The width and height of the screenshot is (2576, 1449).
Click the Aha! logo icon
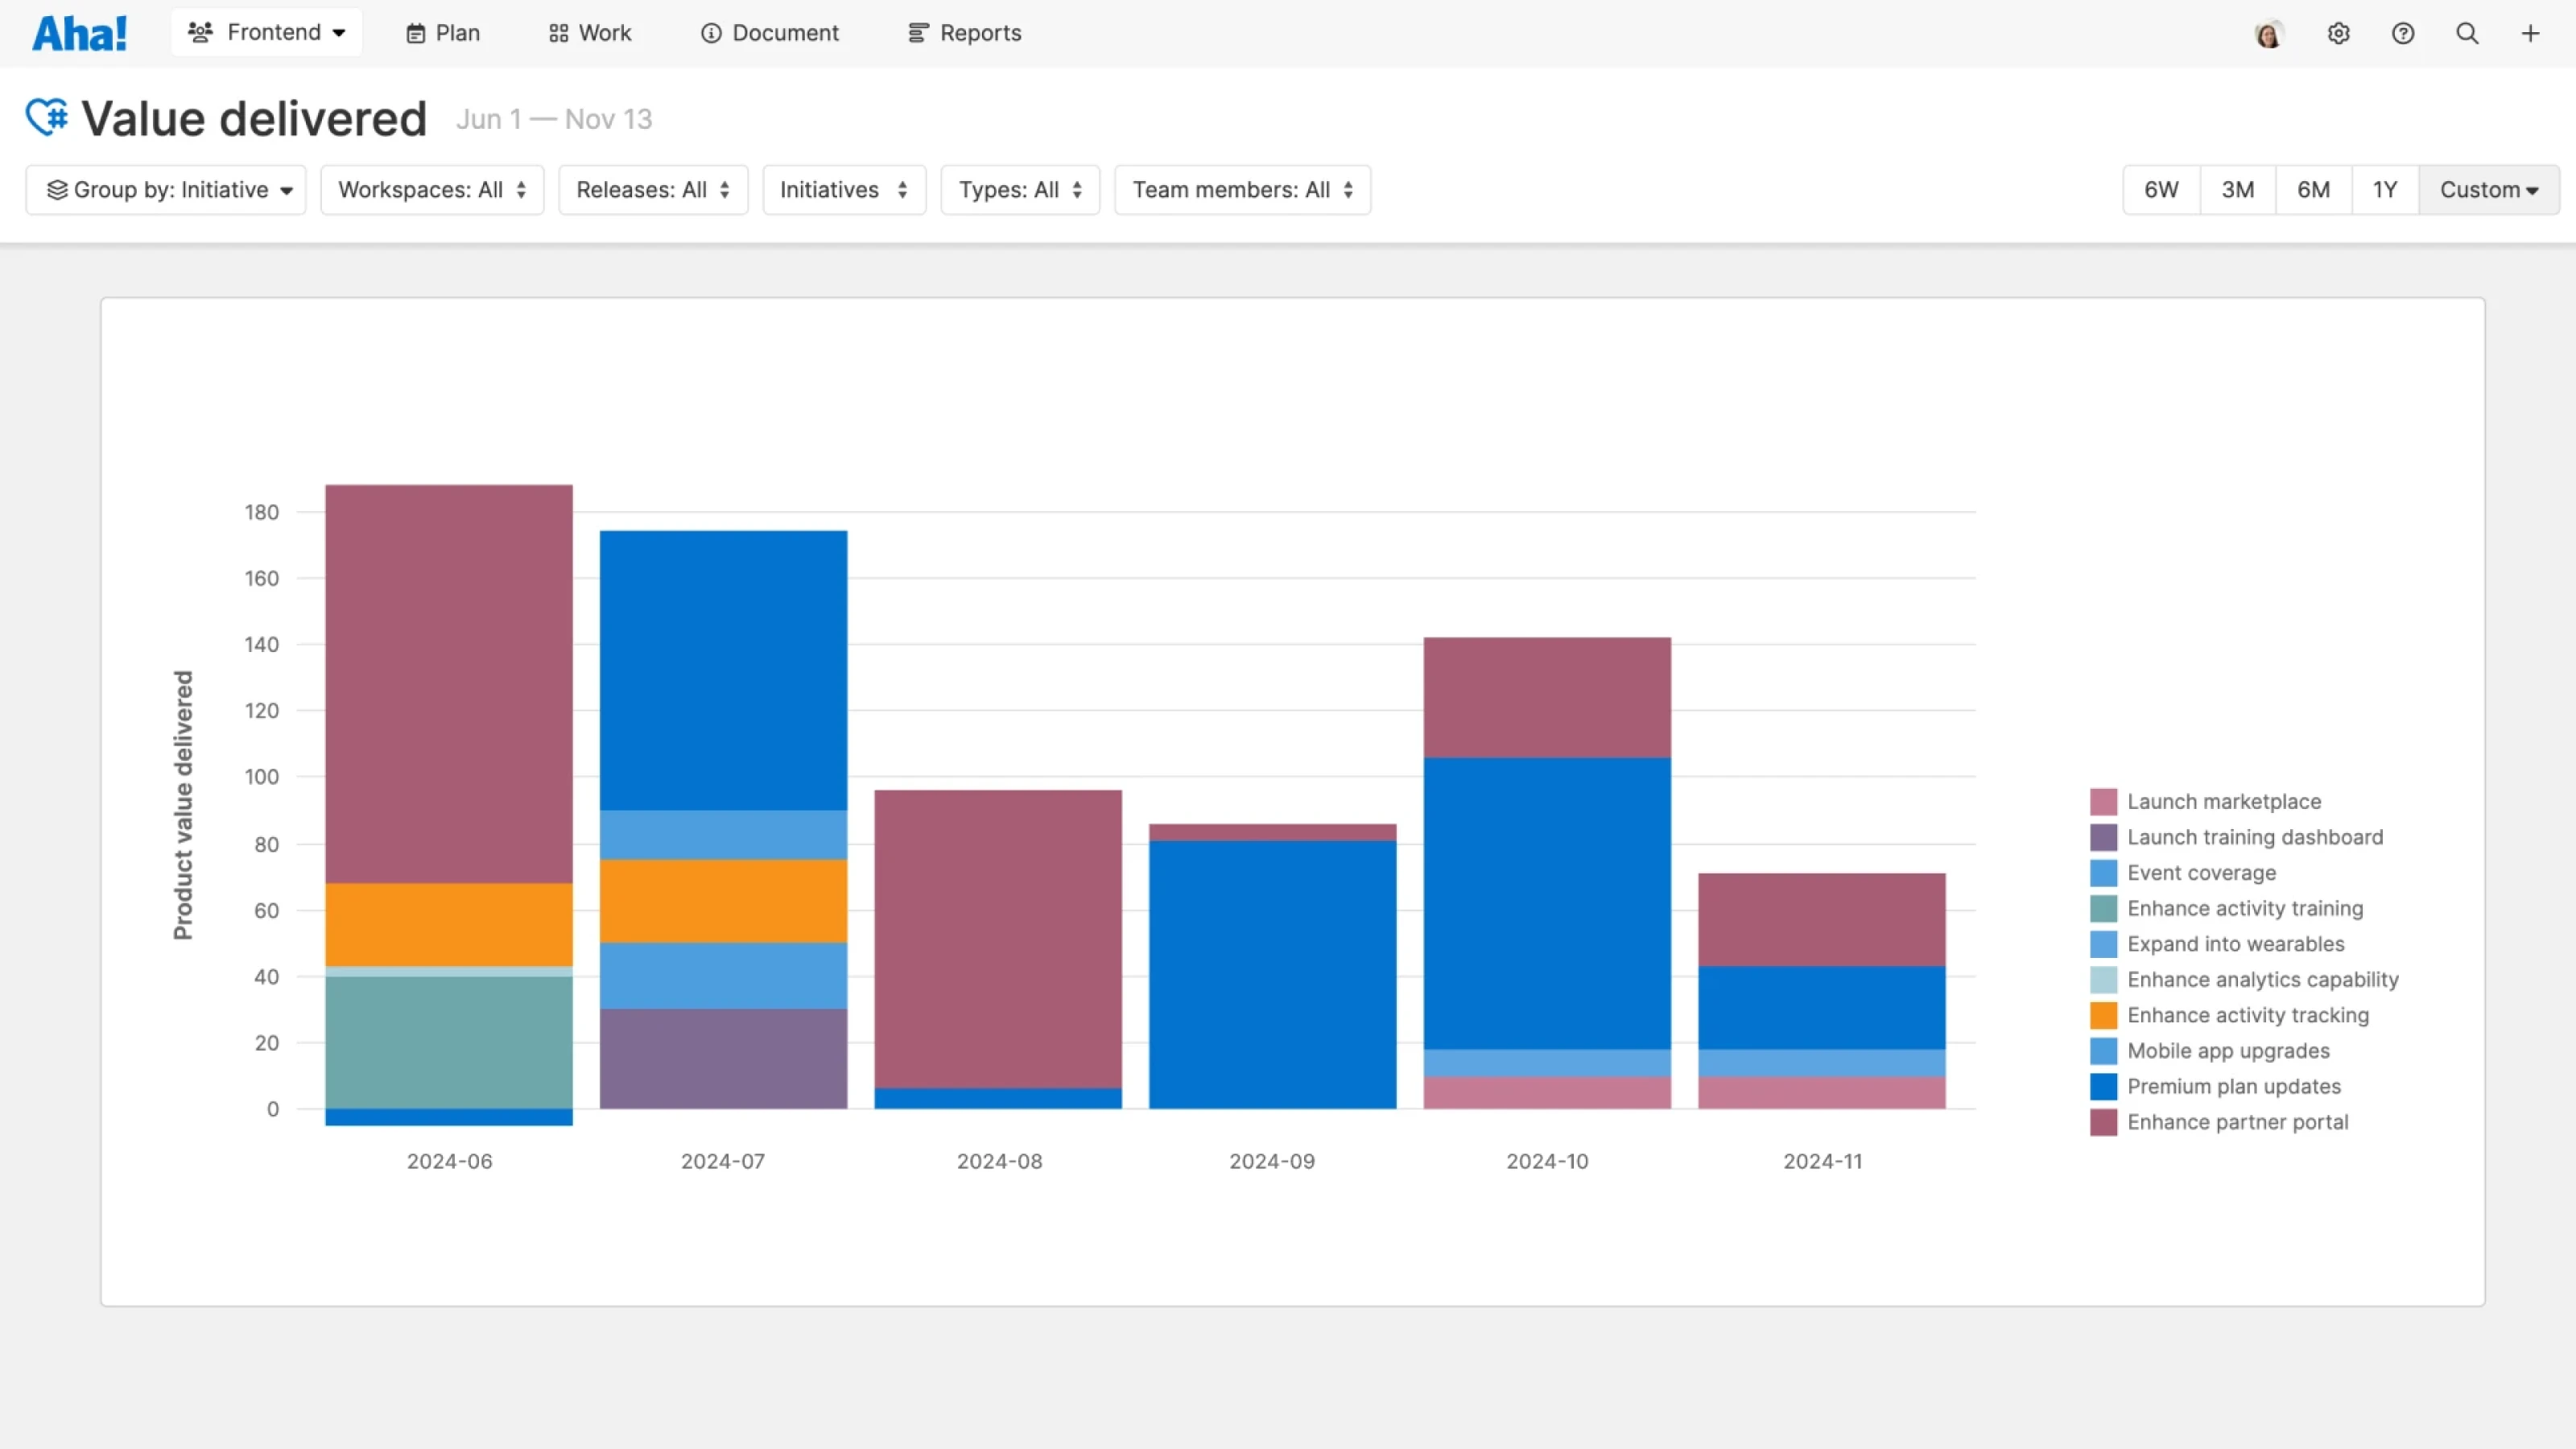(x=79, y=33)
